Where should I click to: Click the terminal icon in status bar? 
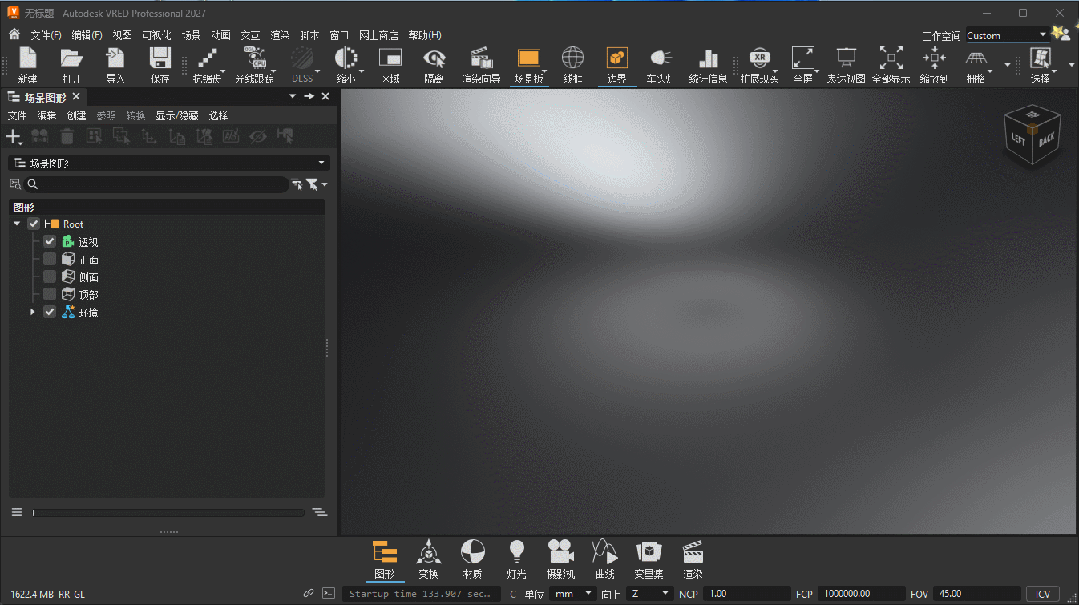328,593
